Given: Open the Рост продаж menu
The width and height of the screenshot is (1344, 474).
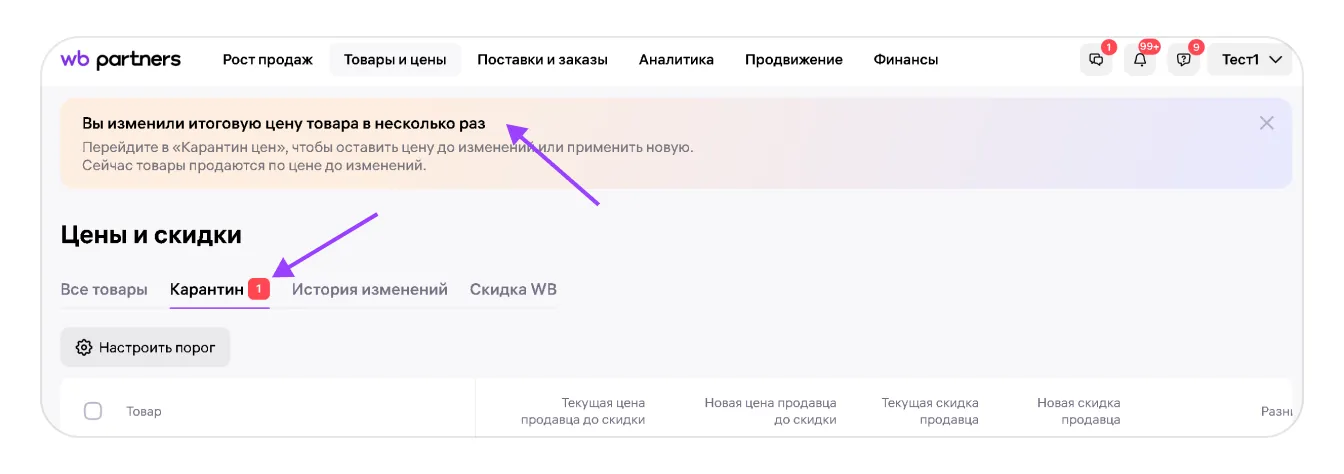Looking at the screenshot, I should 267,60.
